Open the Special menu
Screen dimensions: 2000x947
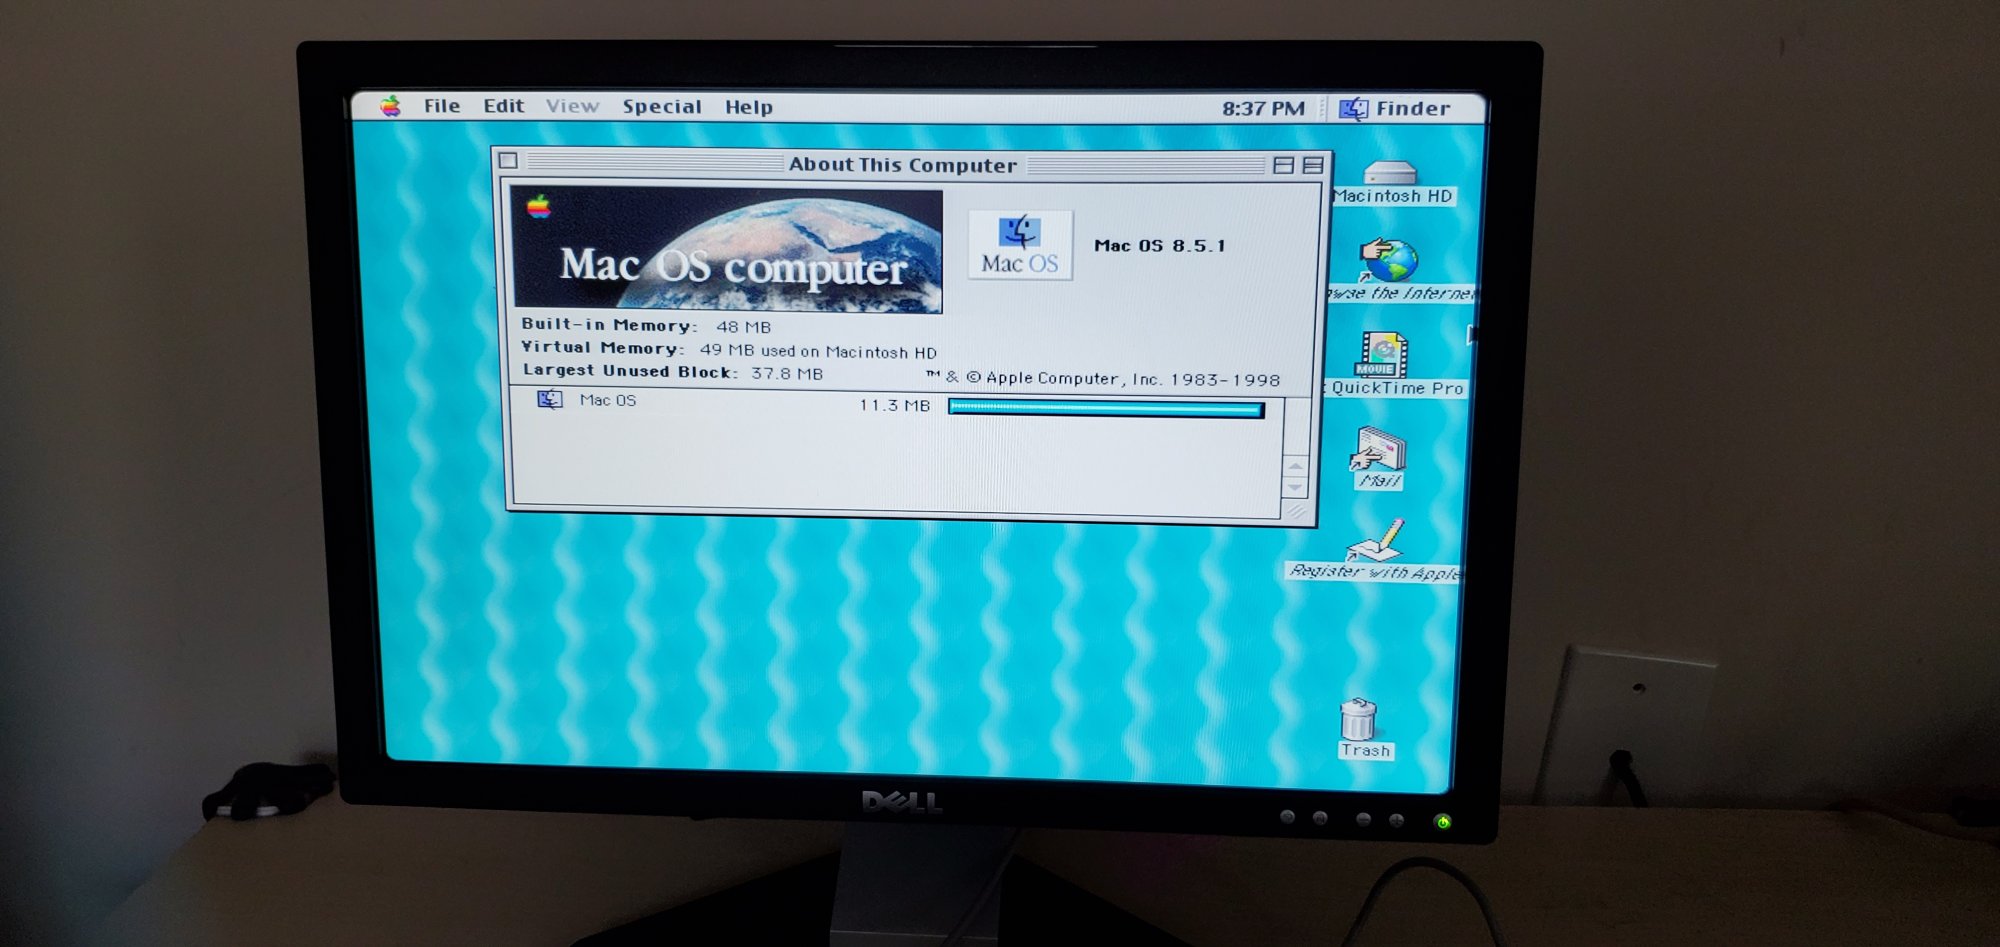(661, 107)
